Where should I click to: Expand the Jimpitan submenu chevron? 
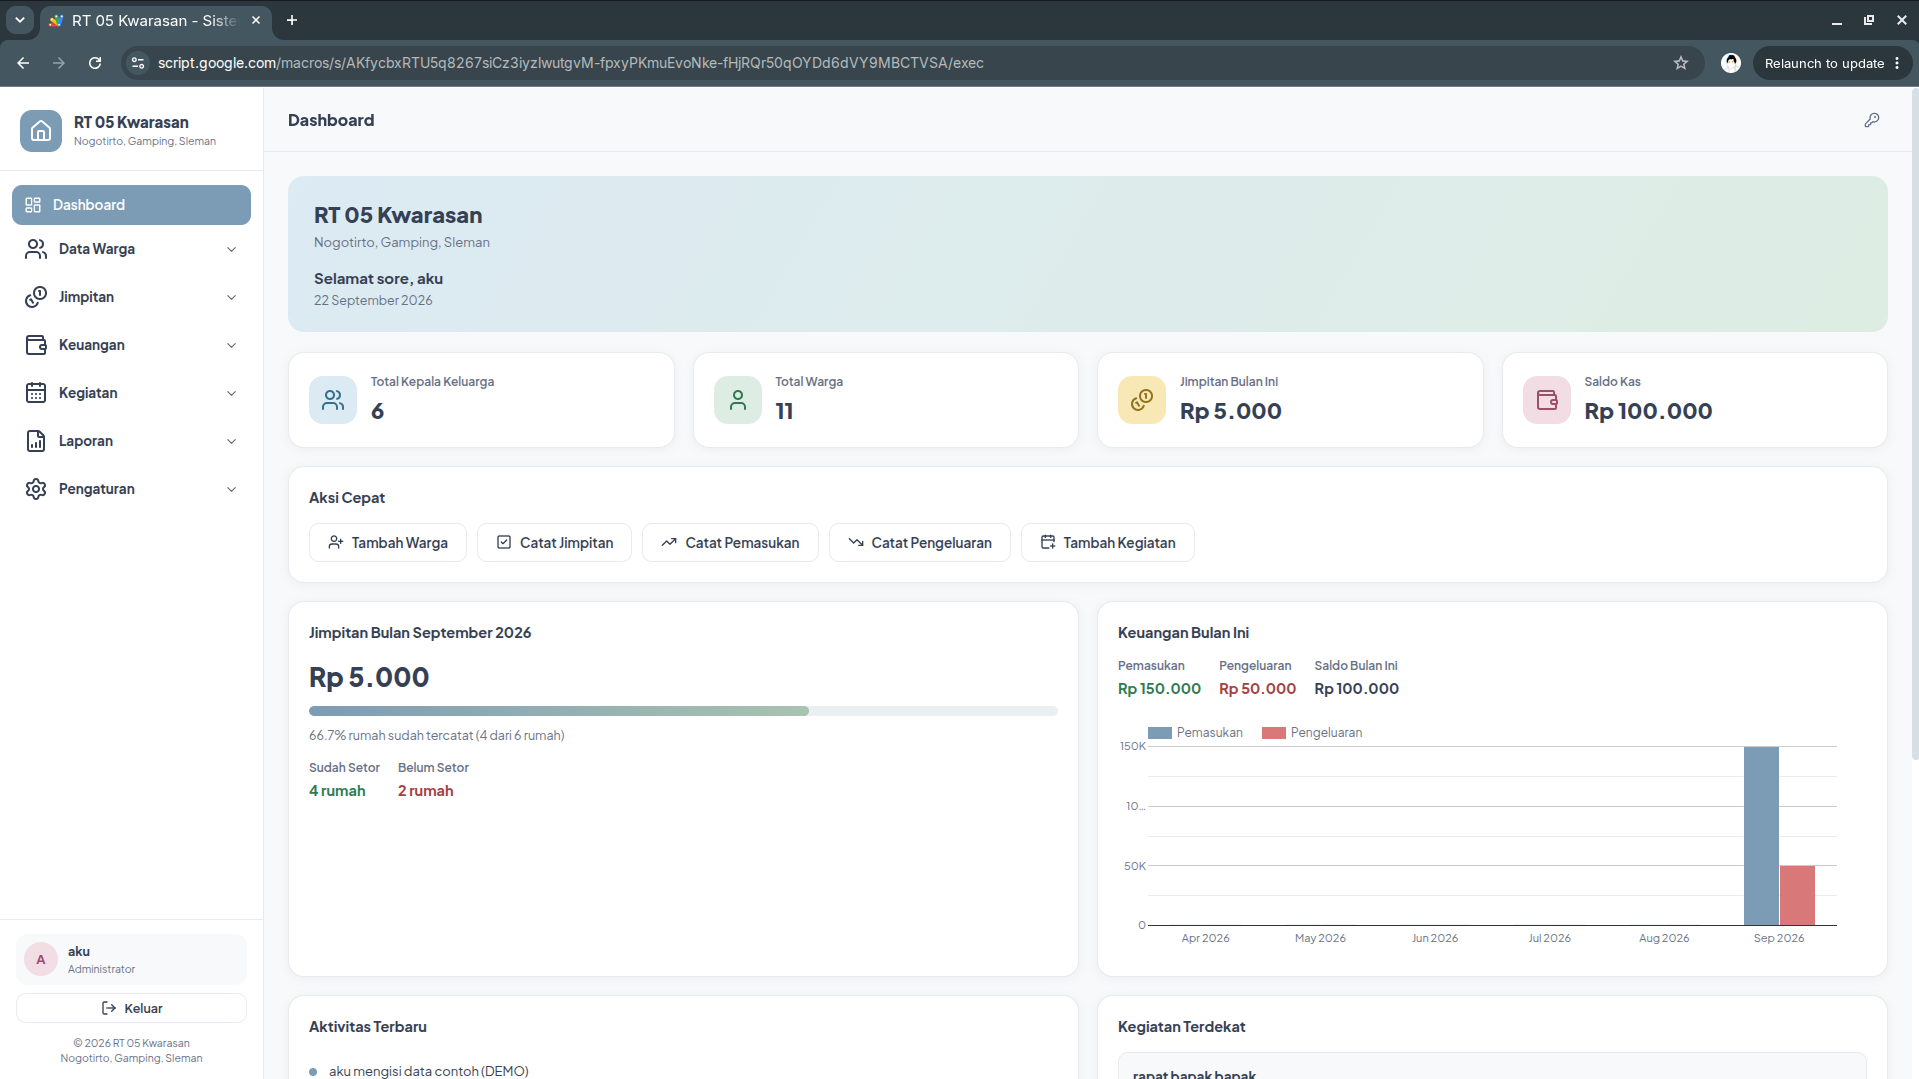pos(232,297)
